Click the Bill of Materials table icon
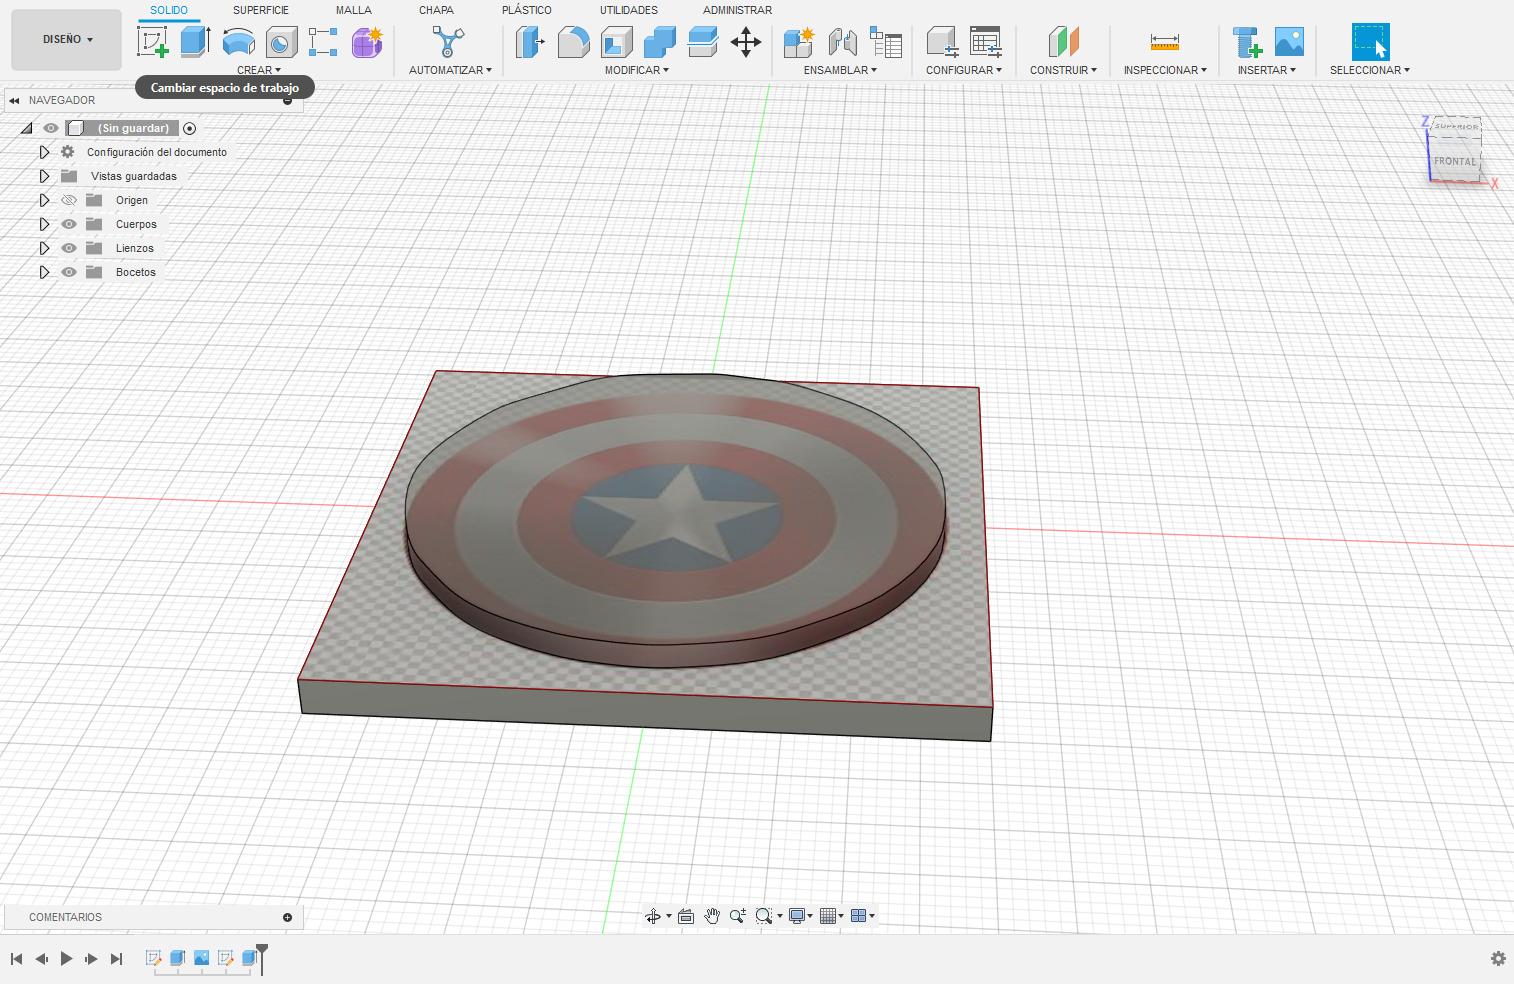This screenshot has height=984, width=1514. [x=886, y=42]
